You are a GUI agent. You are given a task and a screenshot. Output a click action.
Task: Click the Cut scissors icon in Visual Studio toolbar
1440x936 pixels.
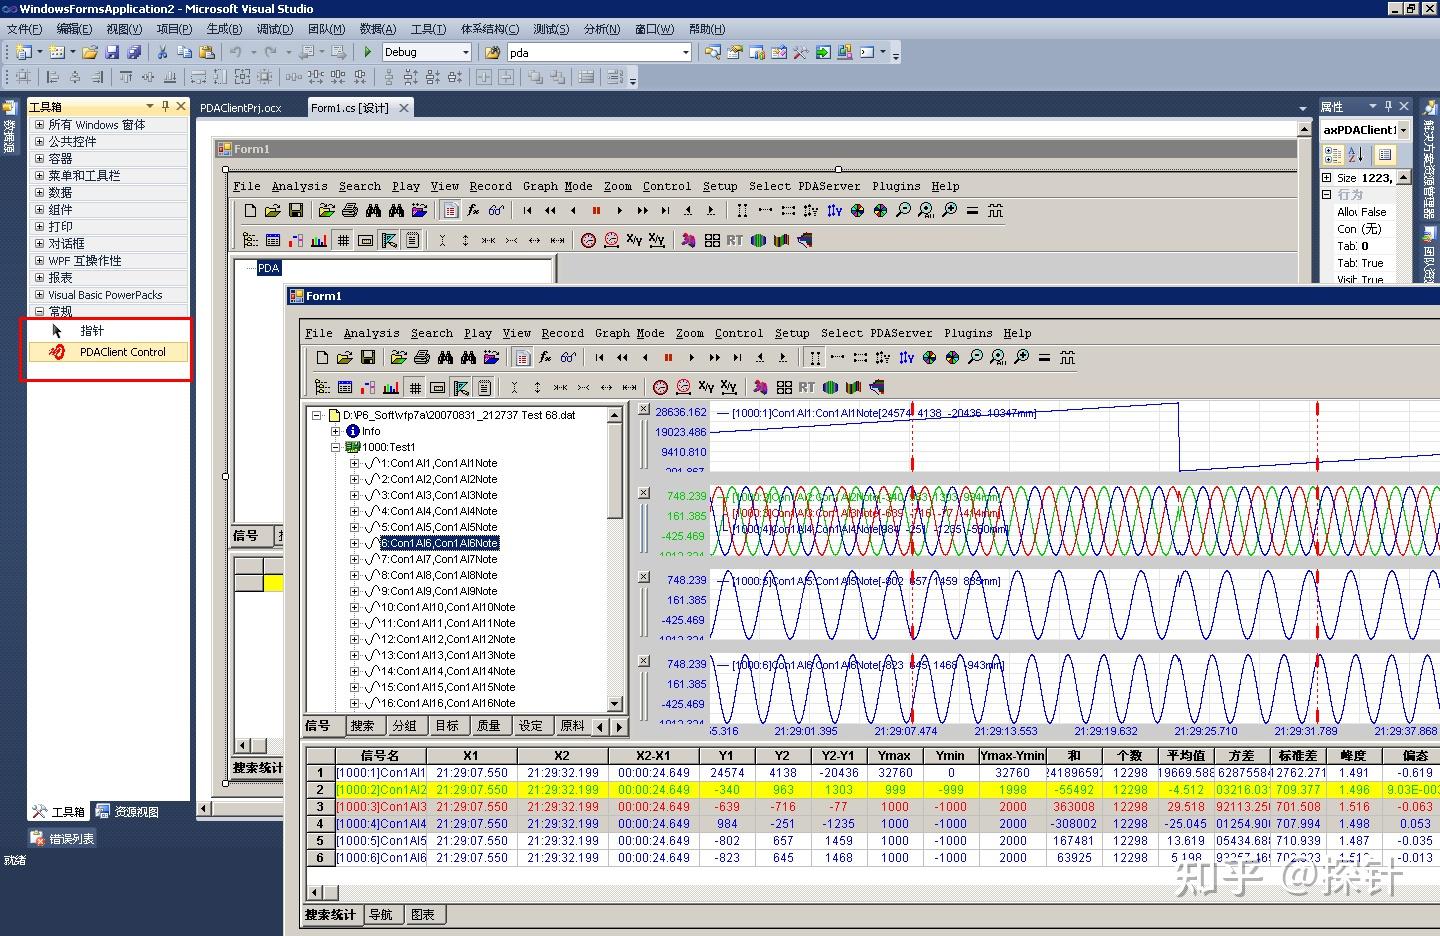click(x=162, y=52)
